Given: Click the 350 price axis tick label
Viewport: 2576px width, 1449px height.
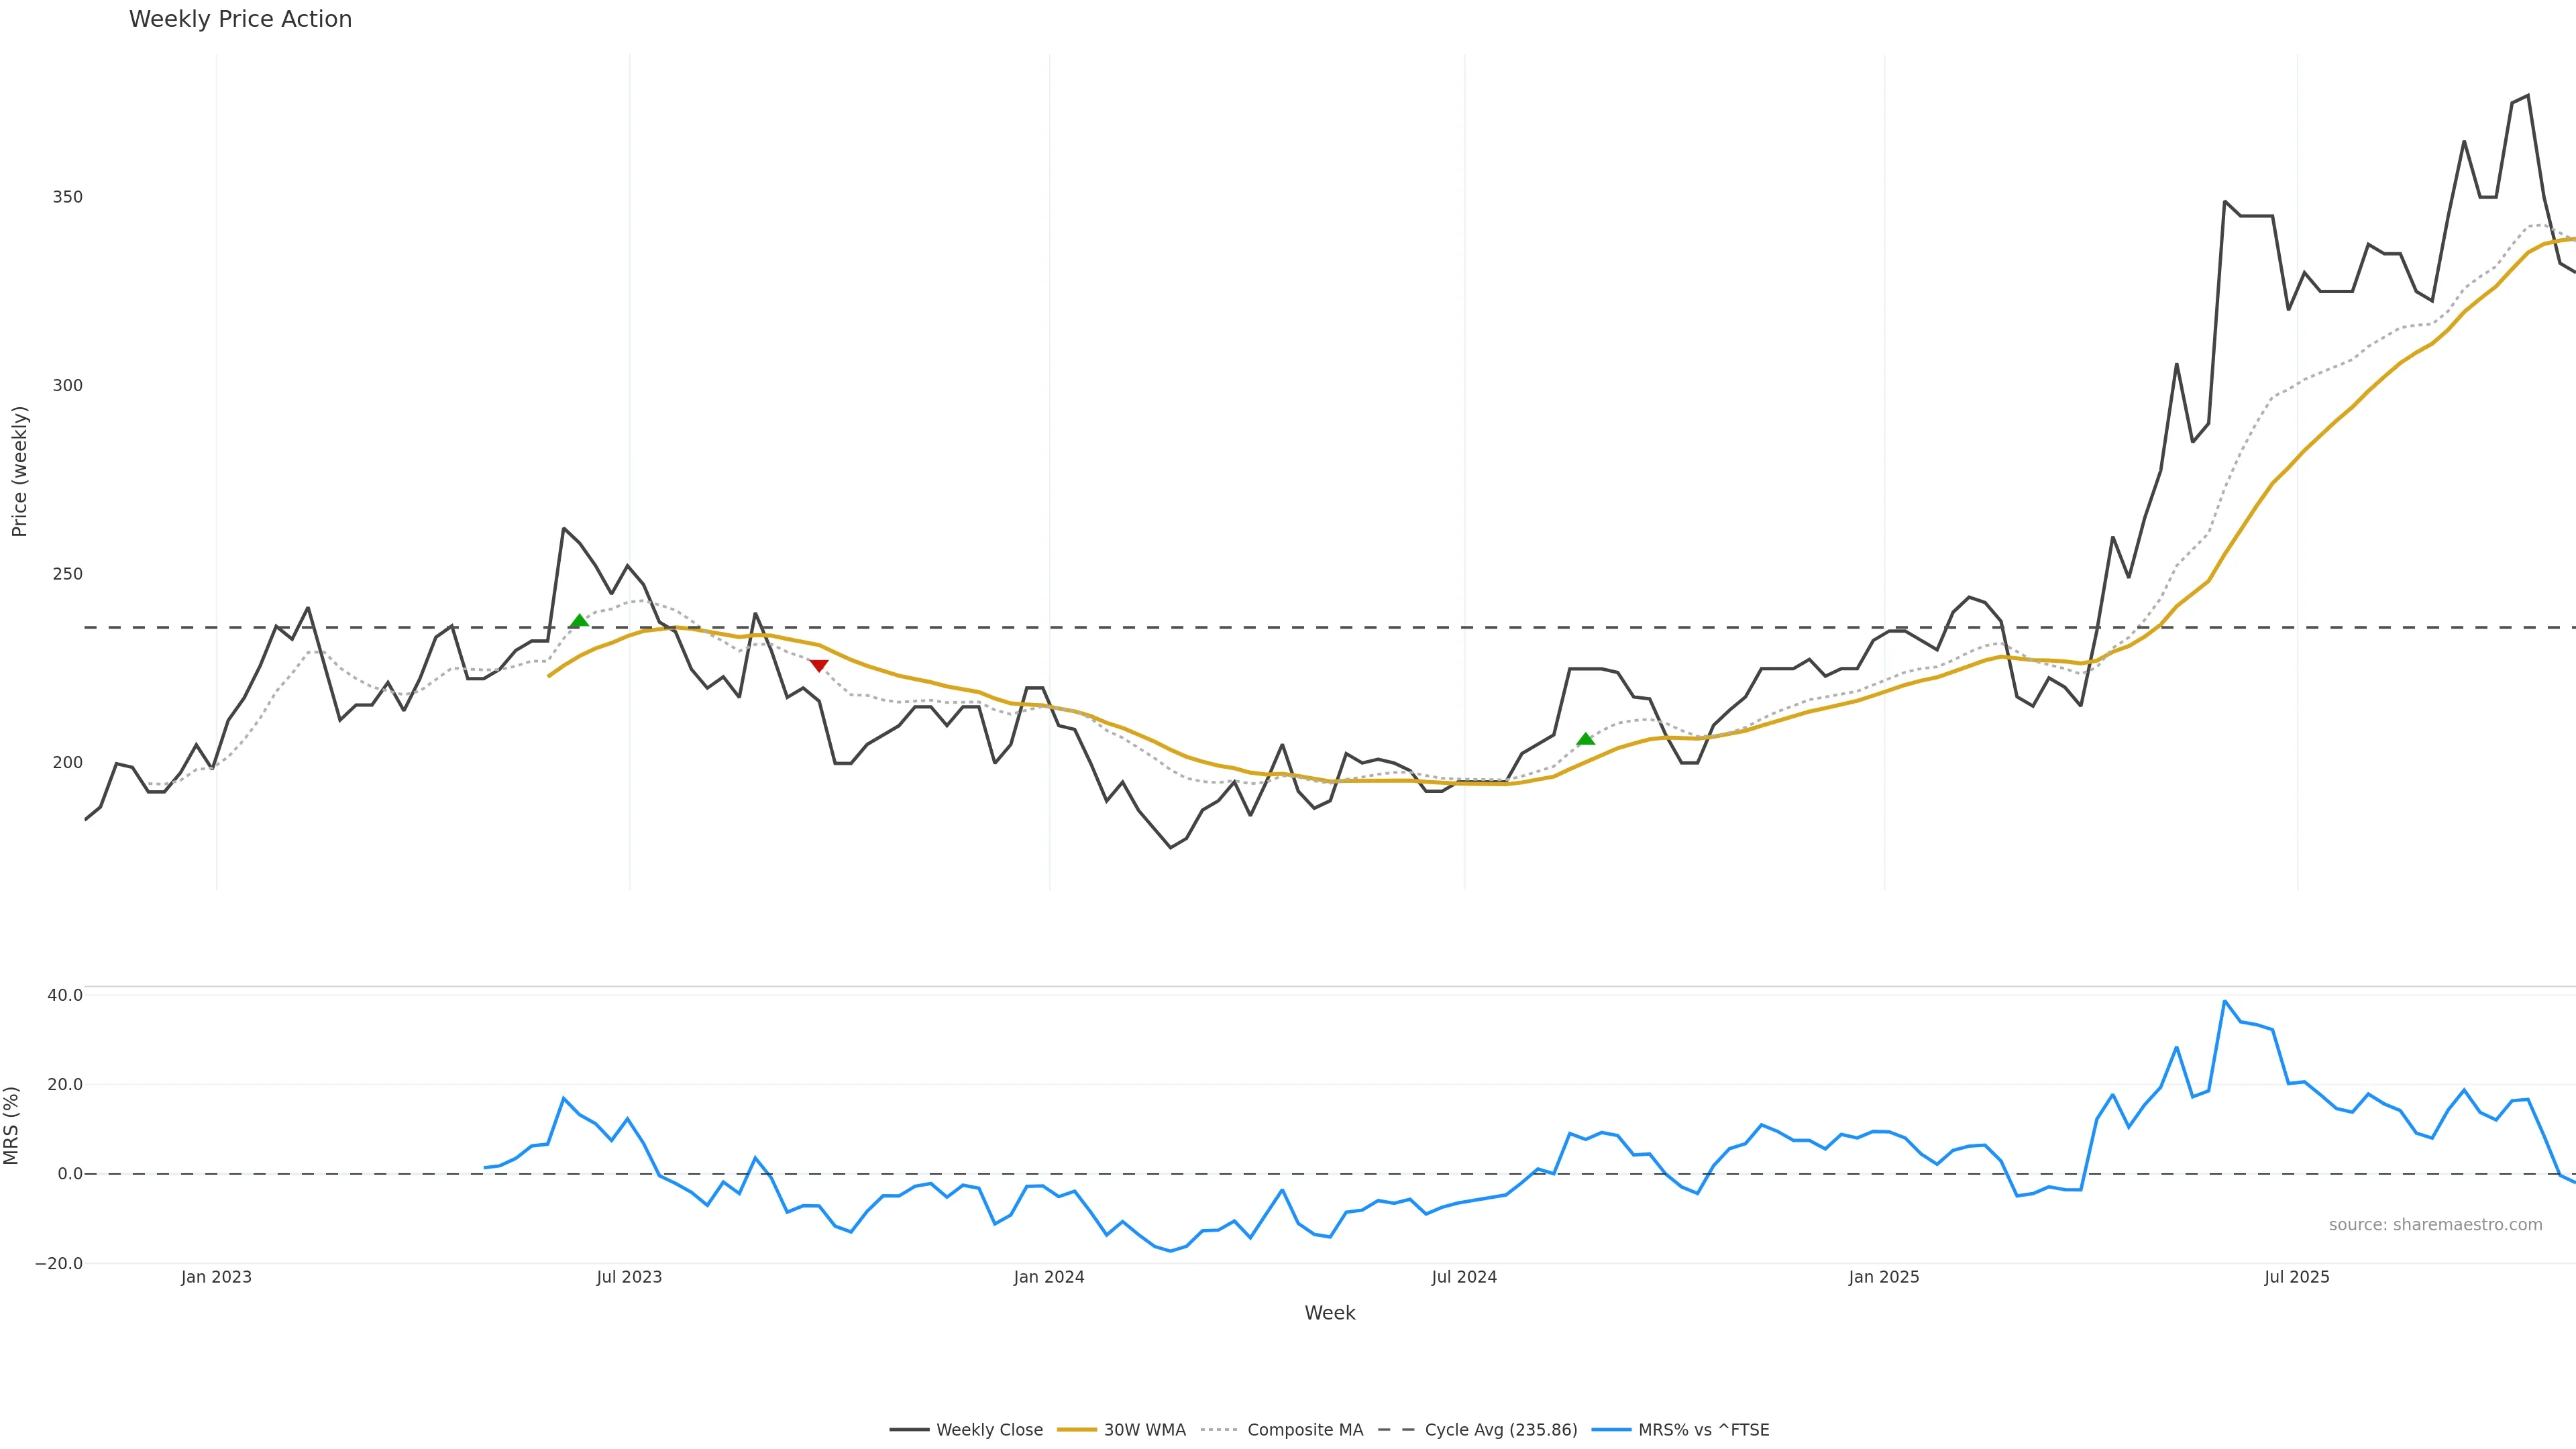Looking at the screenshot, I should 68,197.
